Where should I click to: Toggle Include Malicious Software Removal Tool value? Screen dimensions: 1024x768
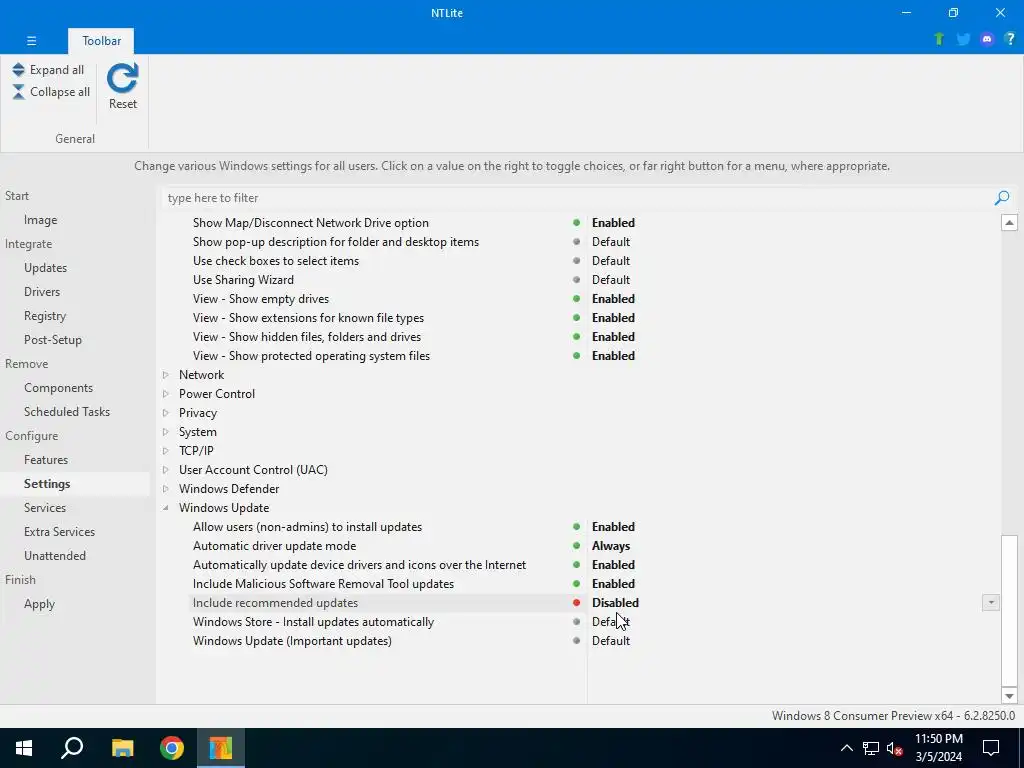pos(613,584)
